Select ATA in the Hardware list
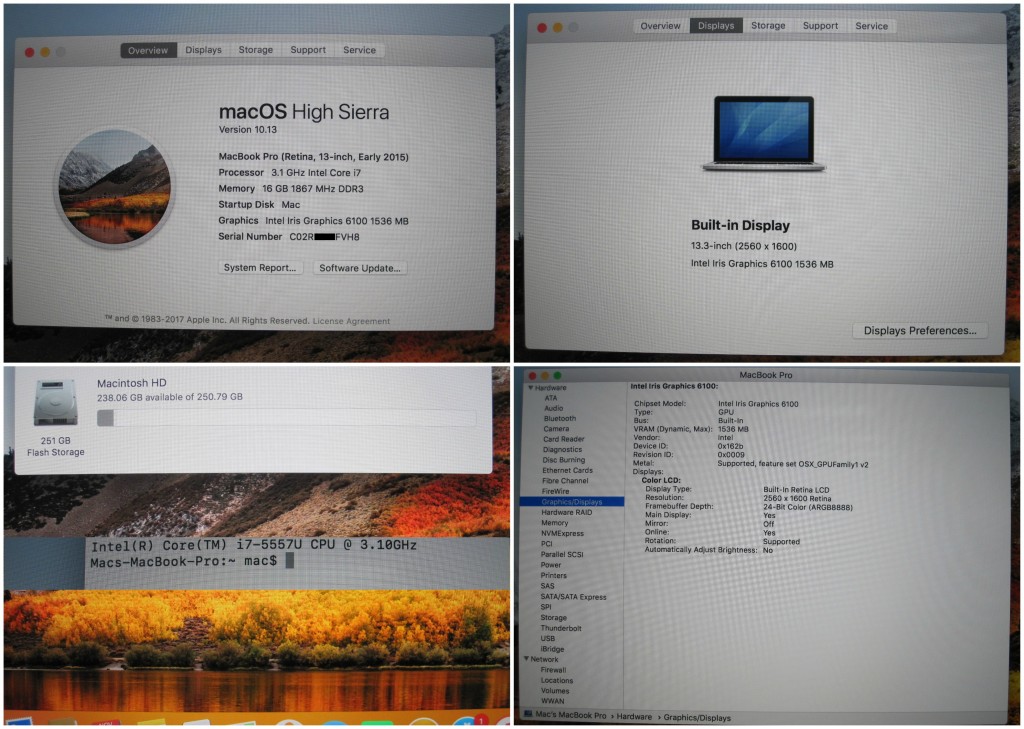1024x729 pixels. (x=551, y=398)
